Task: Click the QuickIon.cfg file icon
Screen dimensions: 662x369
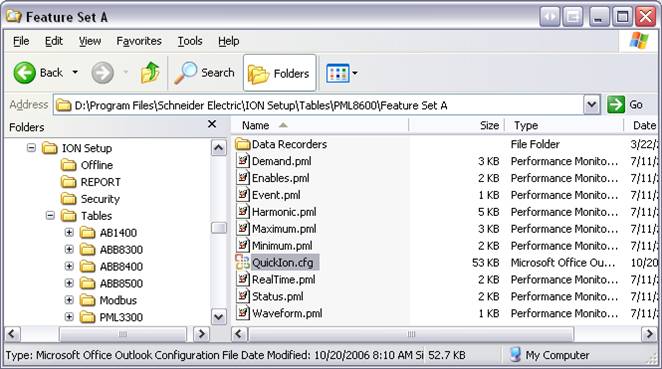Action: coord(243,262)
